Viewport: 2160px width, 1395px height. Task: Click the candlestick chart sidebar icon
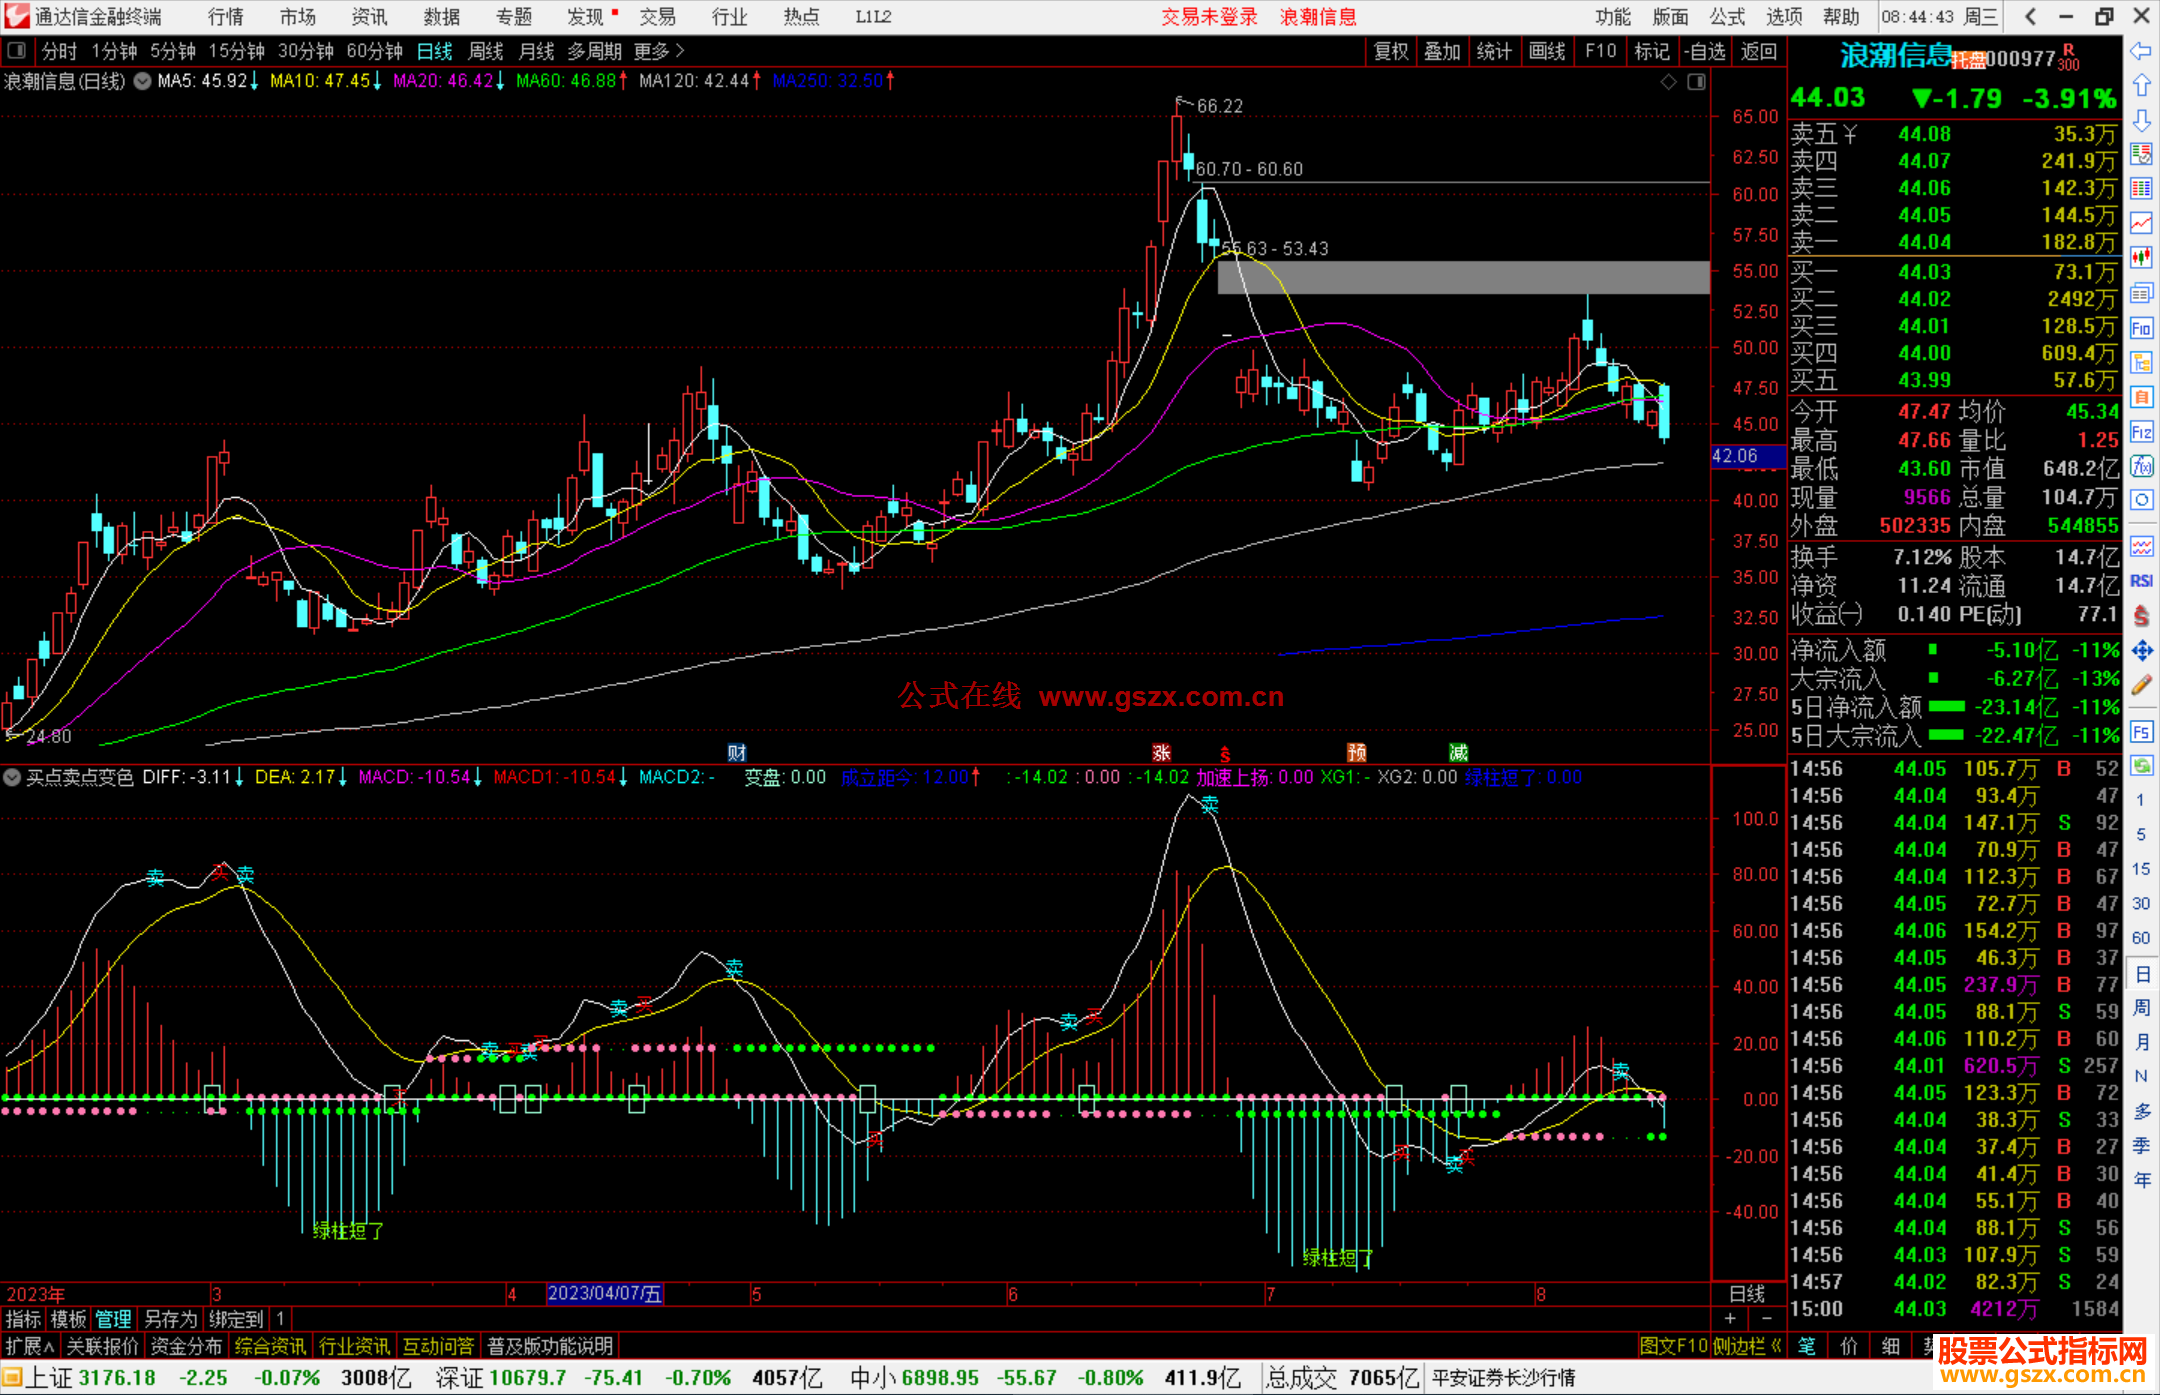click(2141, 257)
